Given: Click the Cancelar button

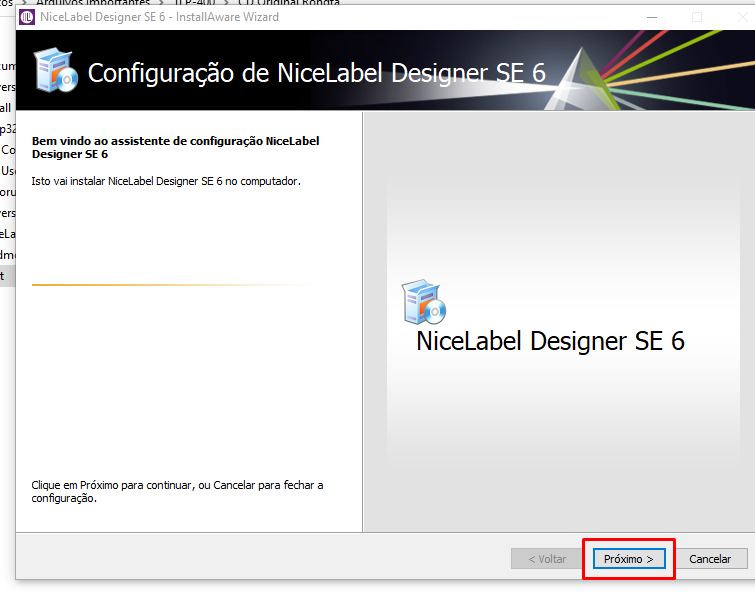Looking at the screenshot, I should (710, 559).
